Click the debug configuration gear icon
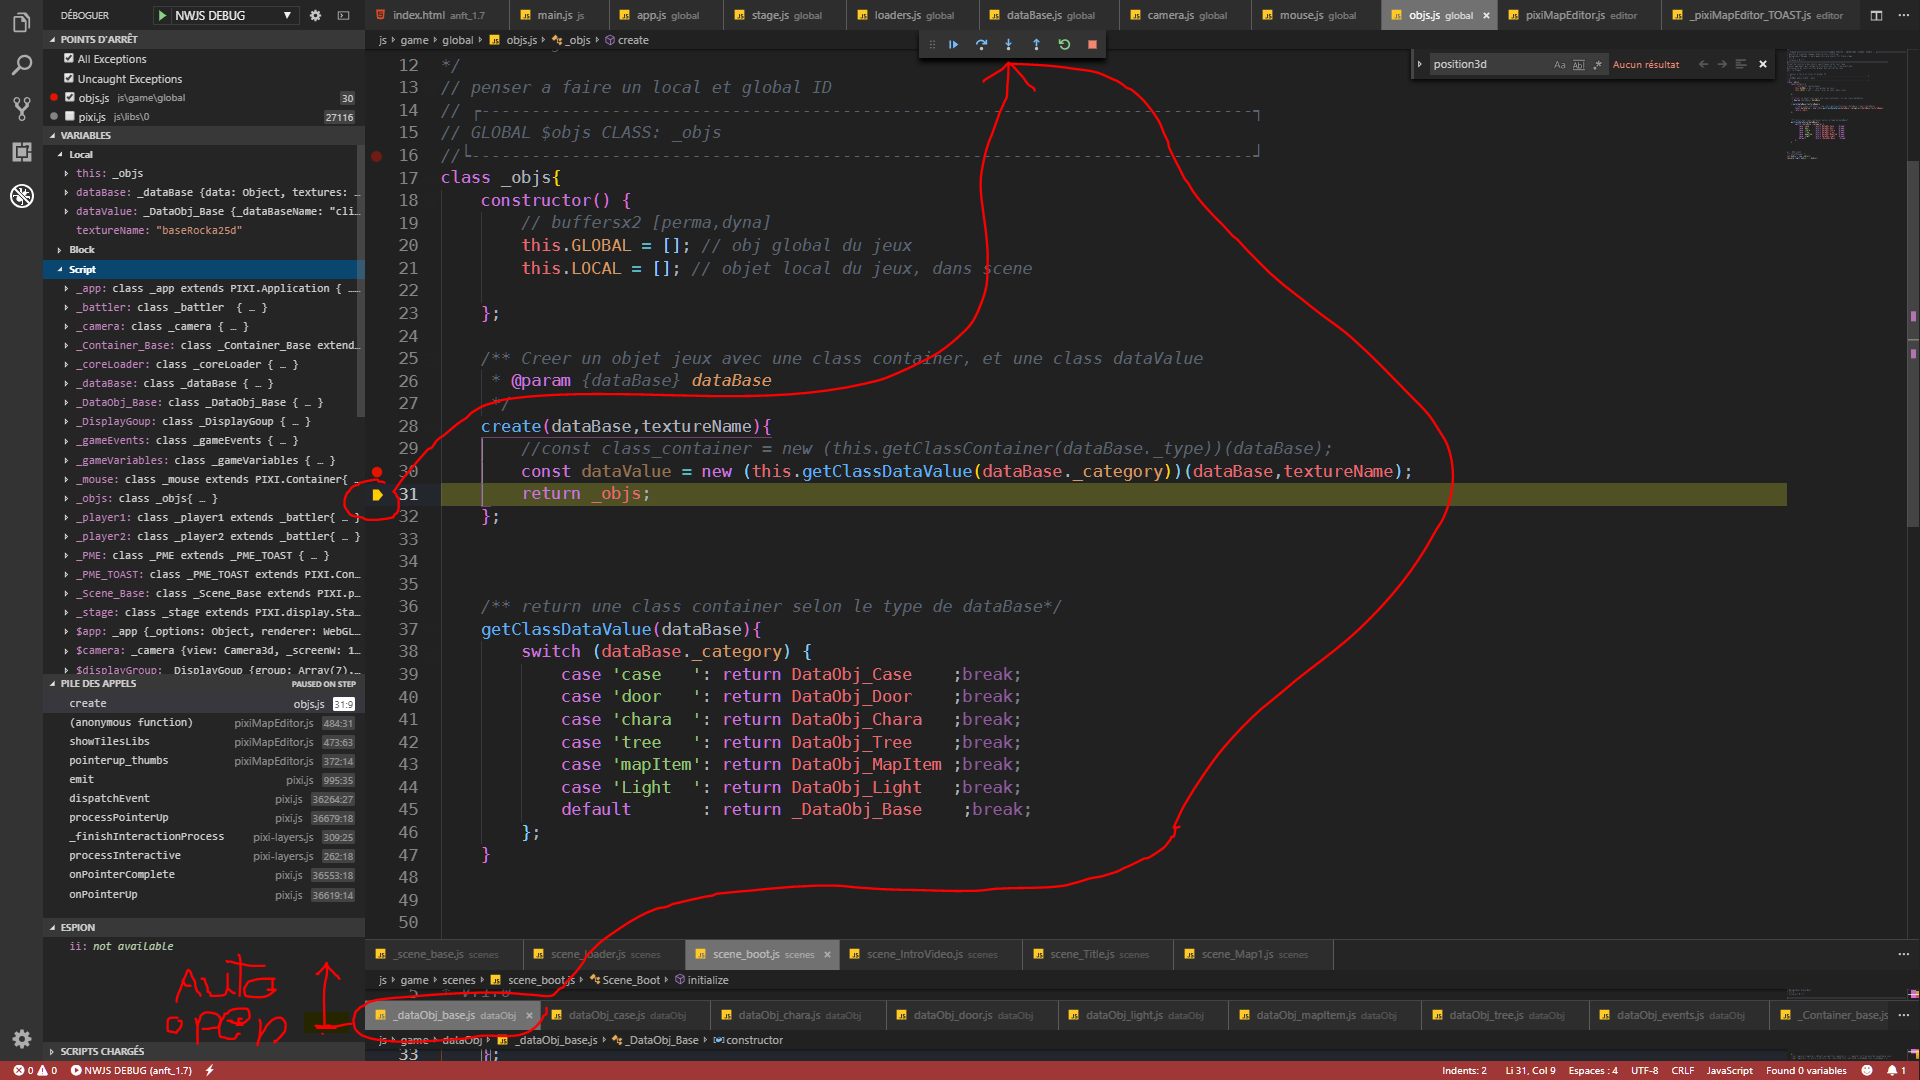 (315, 15)
